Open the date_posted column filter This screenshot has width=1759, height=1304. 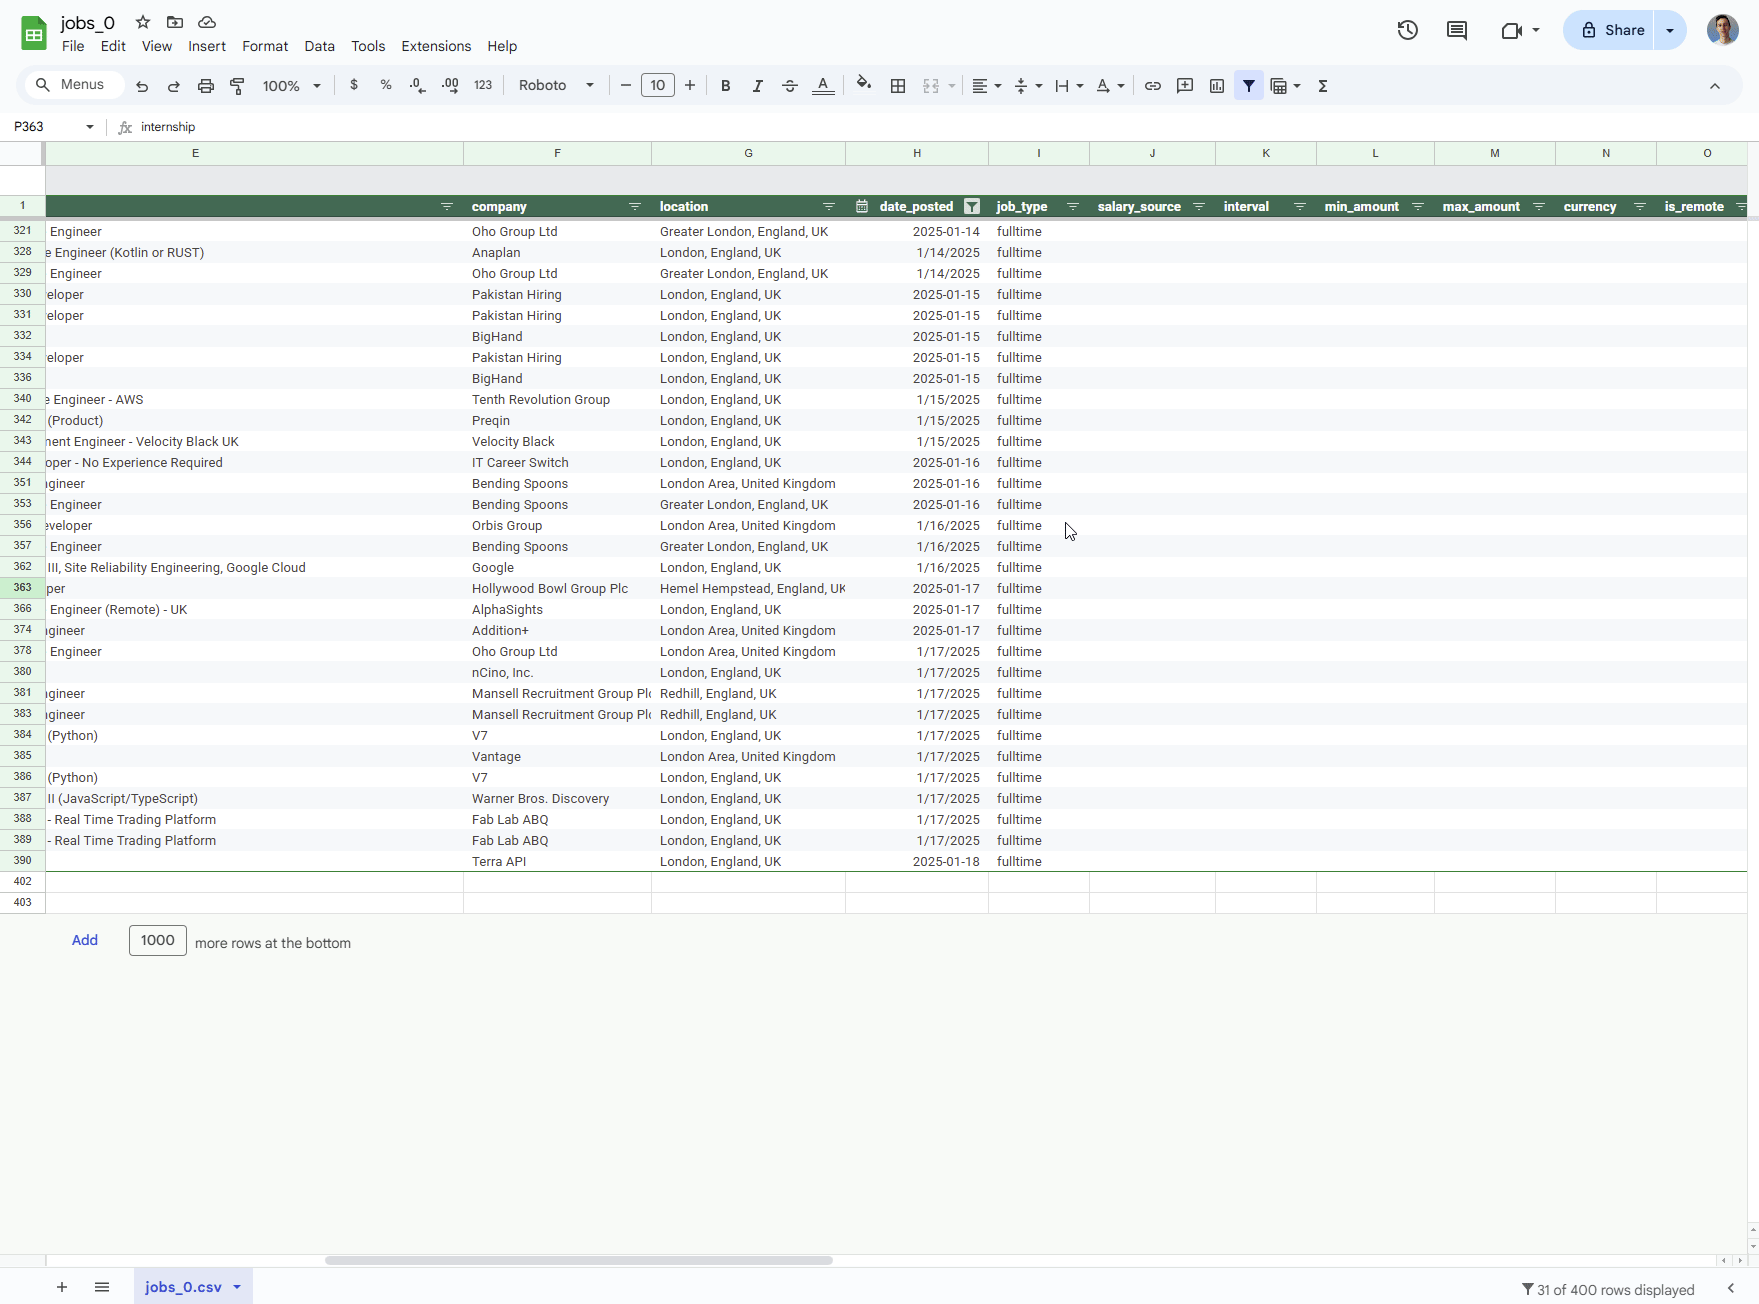click(x=972, y=207)
